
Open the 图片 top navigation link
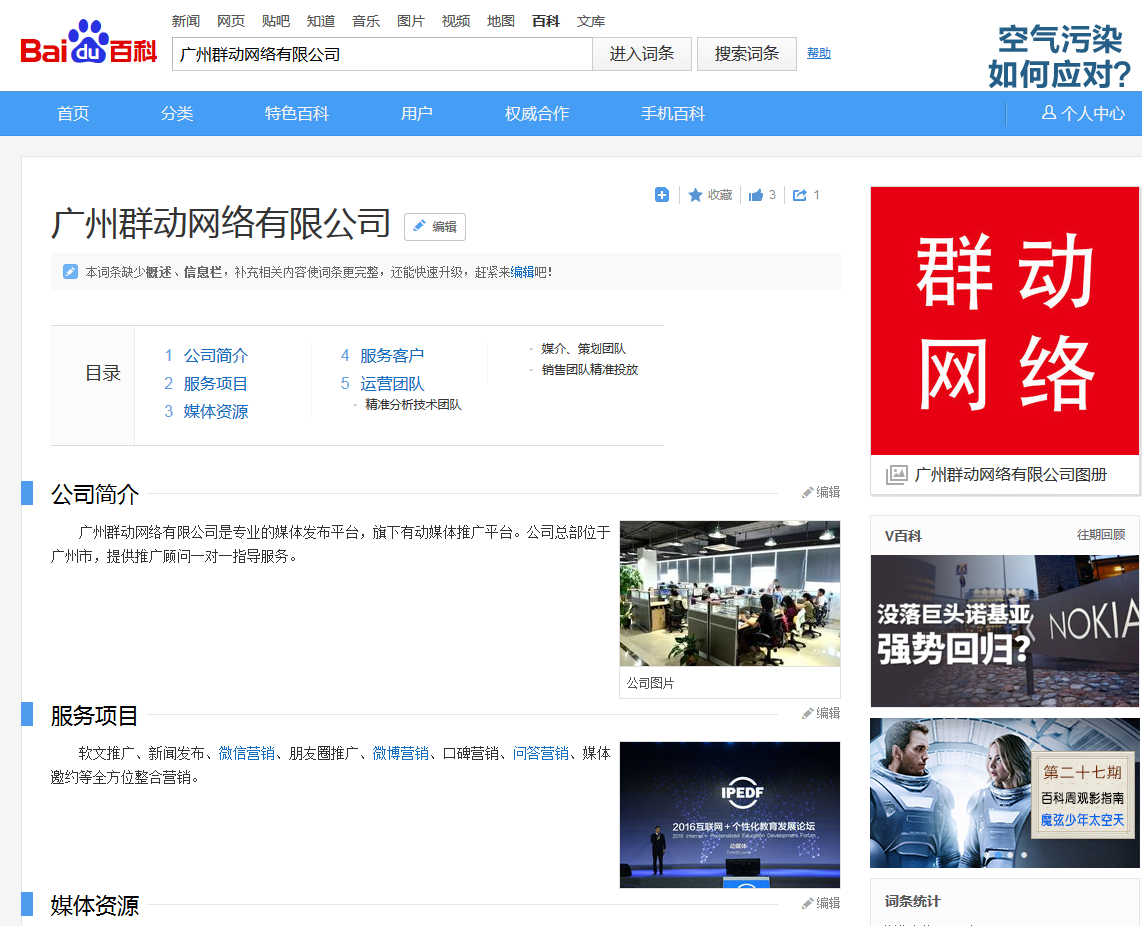(x=411, y=21)
